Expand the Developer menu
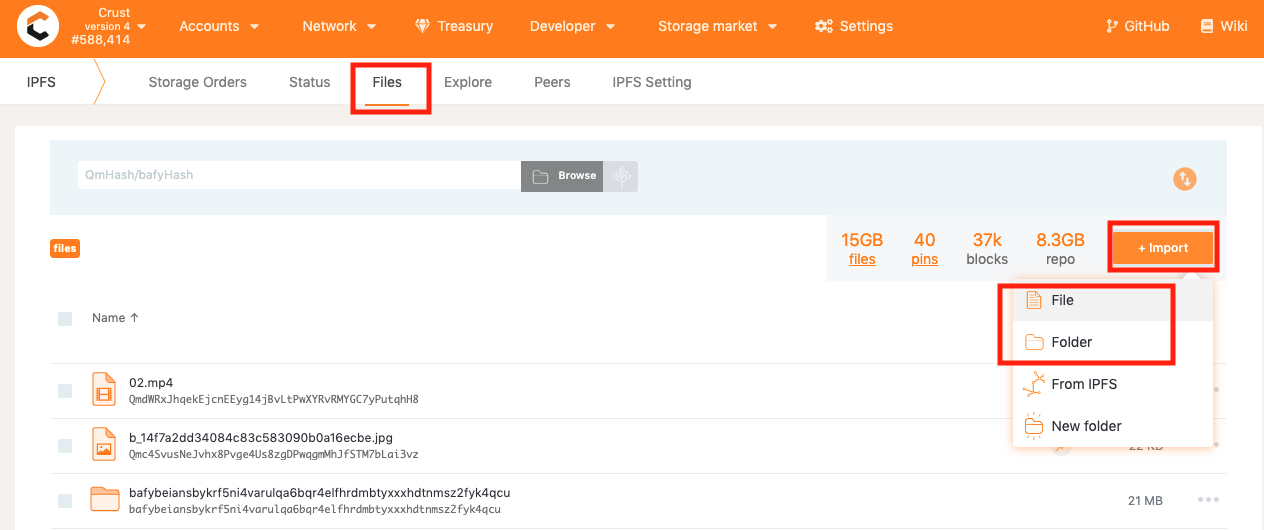 click(572, 26)
